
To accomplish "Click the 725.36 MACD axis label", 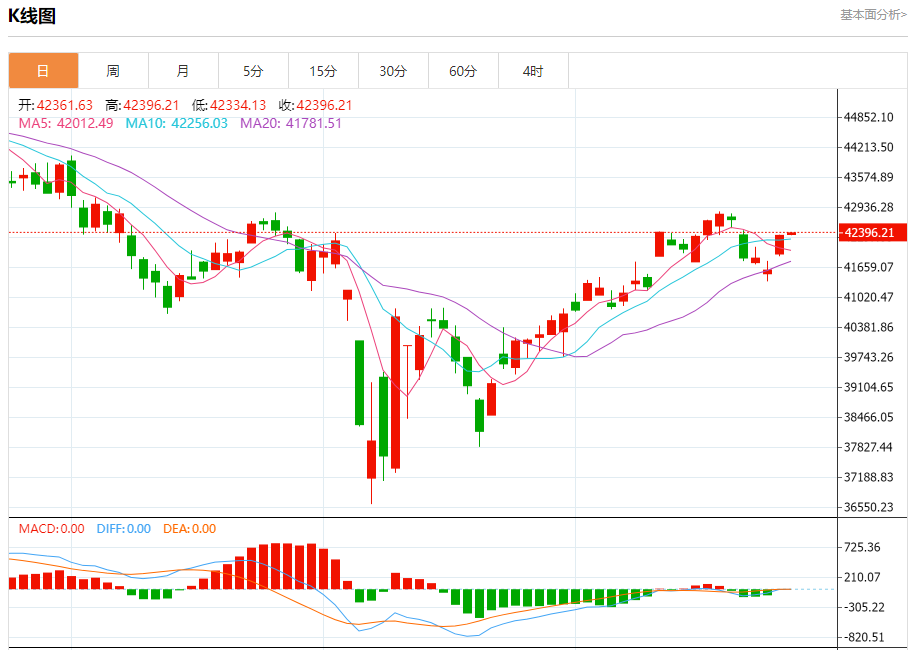I will click(862, 547).
